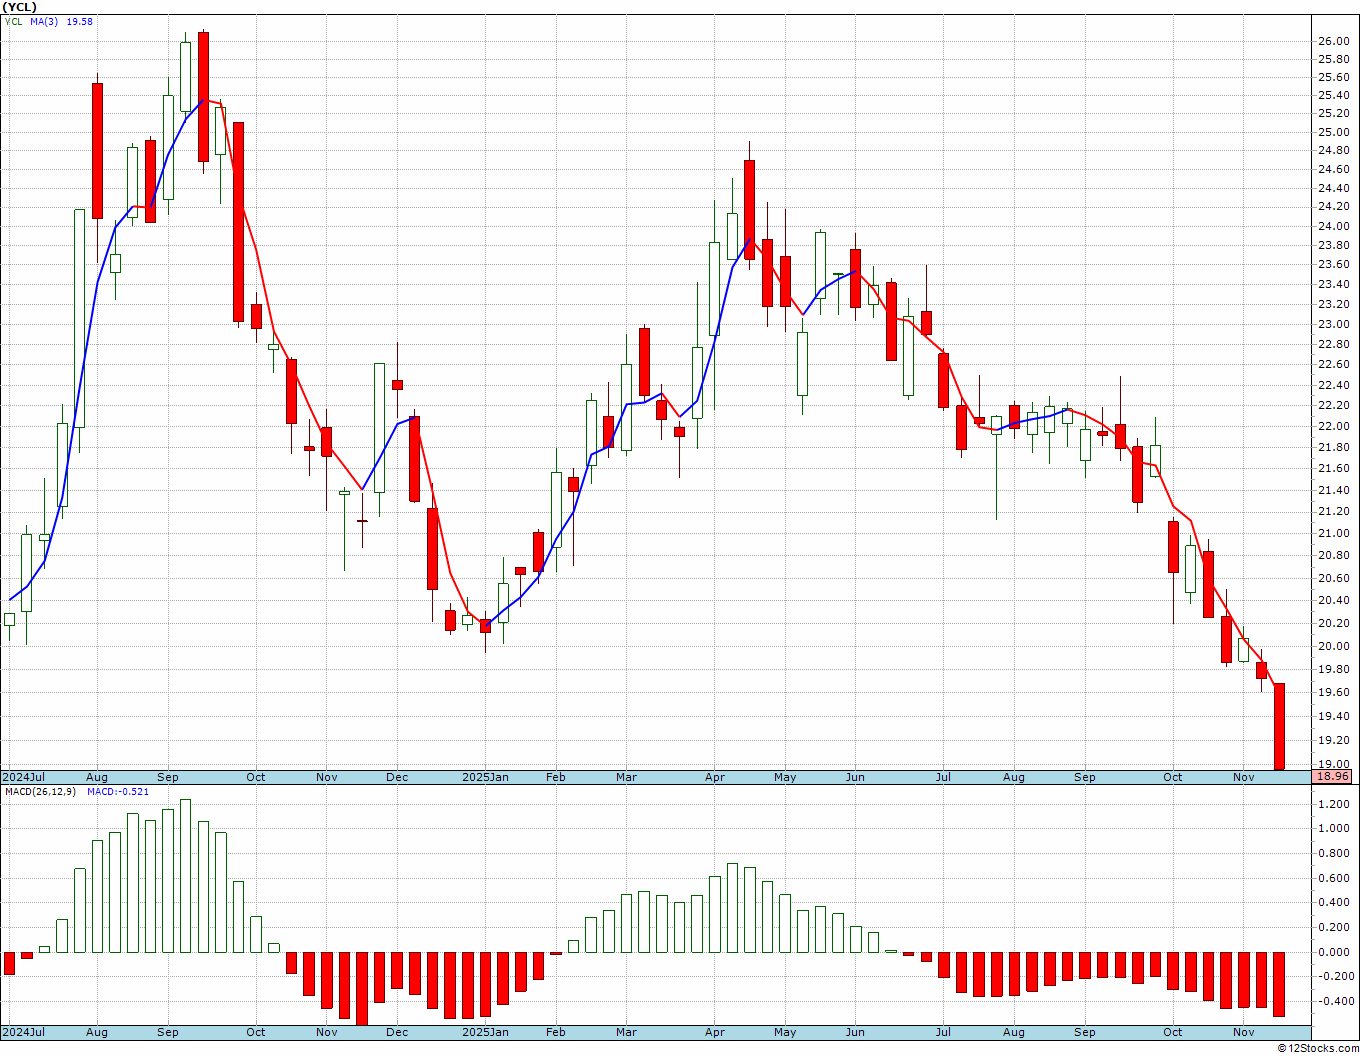
Task: Click the MACD(26,12,9) indicator label
Action: click(x=39, y=791)
